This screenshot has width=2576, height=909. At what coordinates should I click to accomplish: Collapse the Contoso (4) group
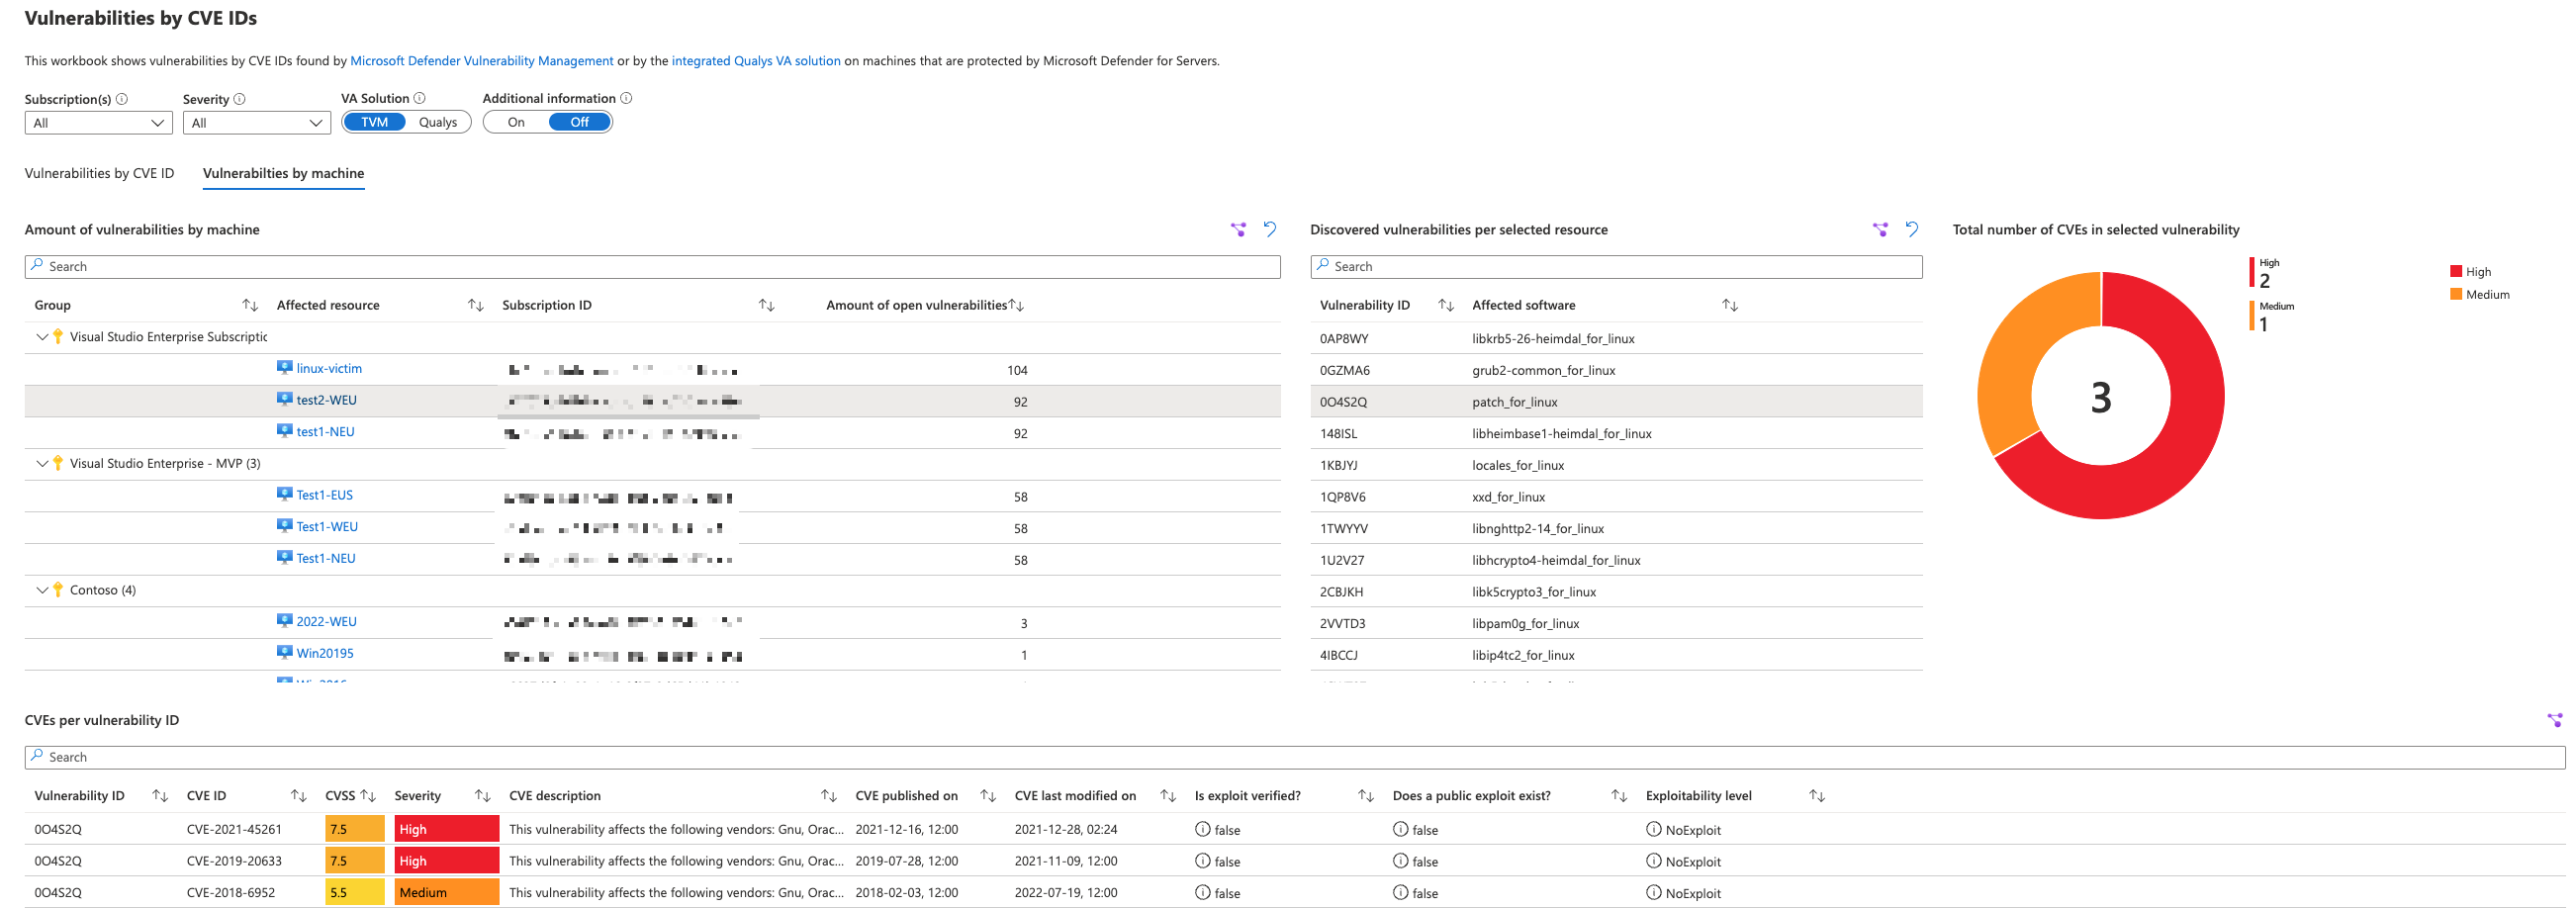(42, 590)
